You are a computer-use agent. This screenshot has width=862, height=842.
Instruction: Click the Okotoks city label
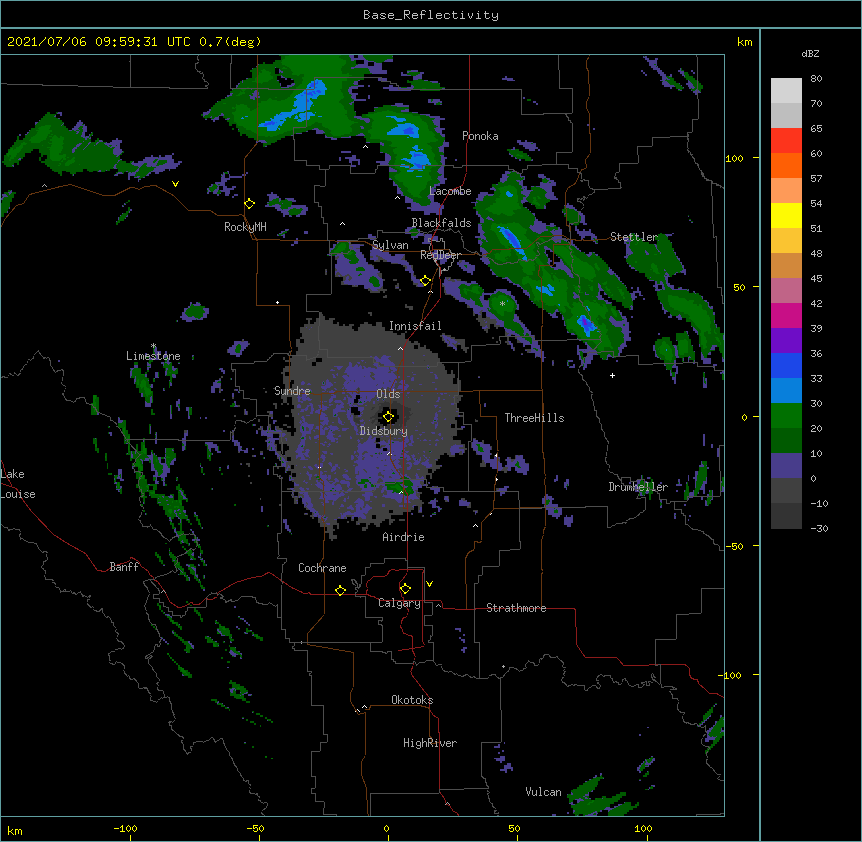pos(412,700)
